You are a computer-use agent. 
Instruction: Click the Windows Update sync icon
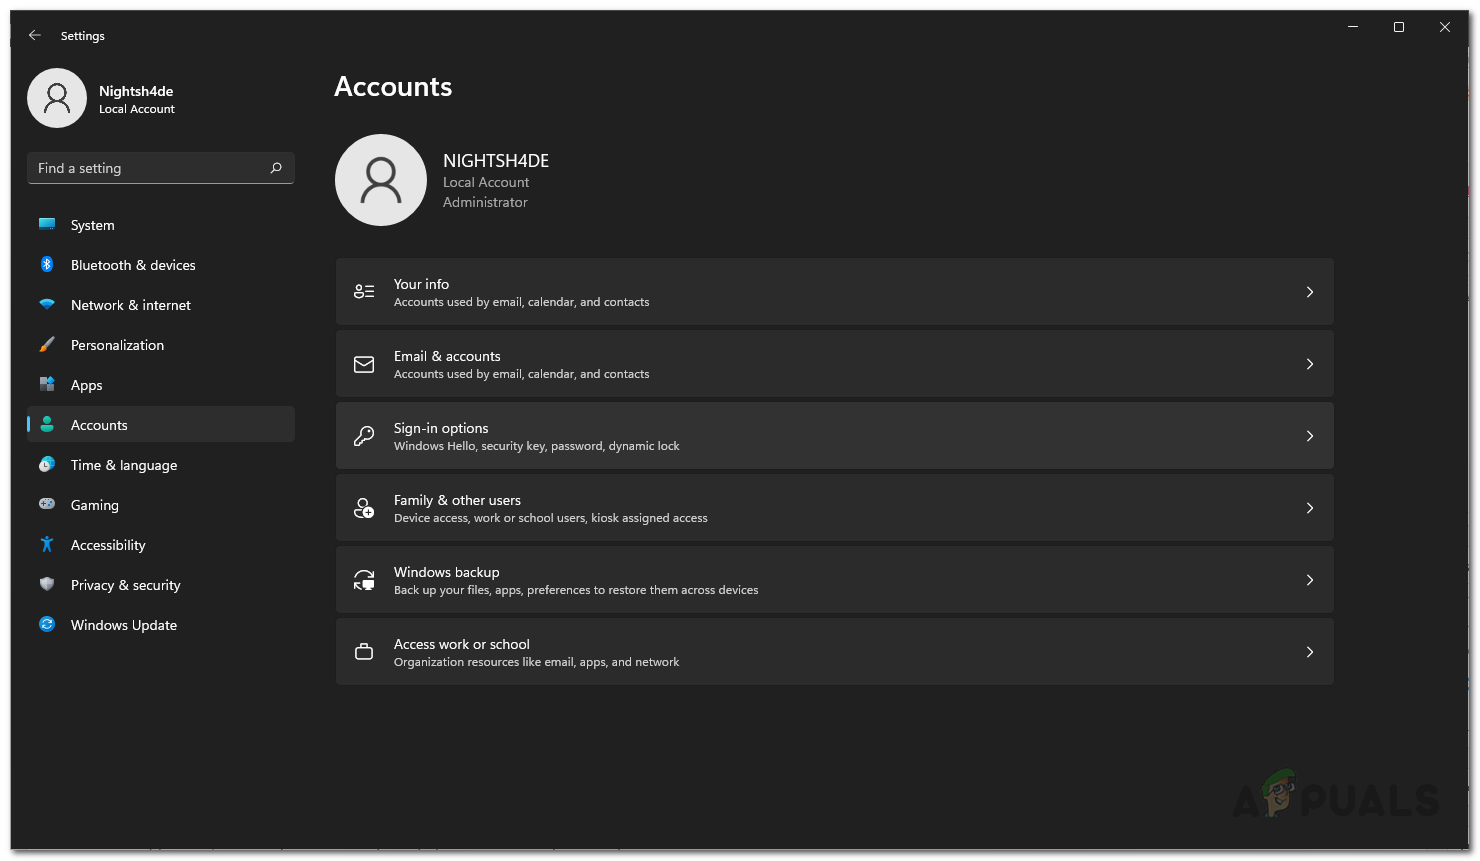(47, 625)
